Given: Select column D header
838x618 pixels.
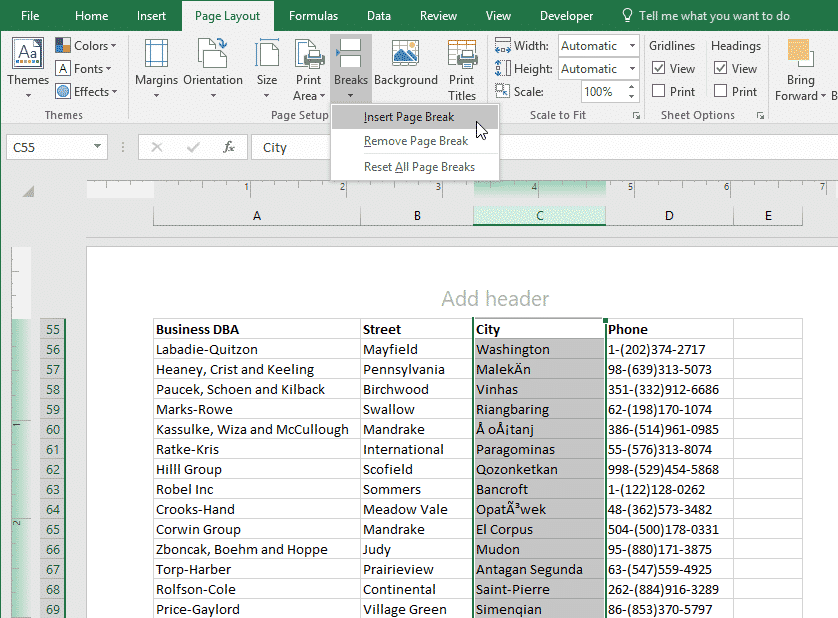Looking at the screenshot, I should 669,215.
